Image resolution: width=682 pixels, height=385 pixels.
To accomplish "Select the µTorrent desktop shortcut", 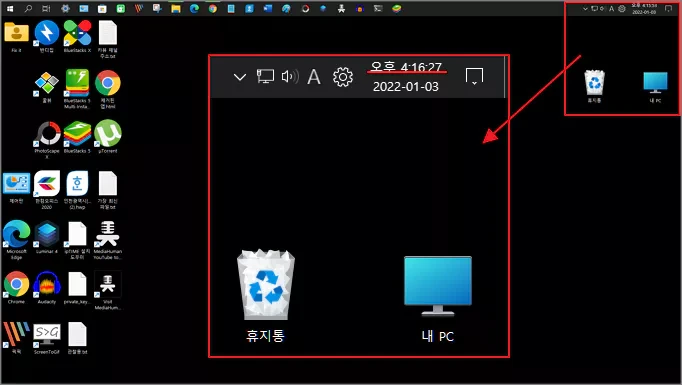I will (x=107, y=137).
